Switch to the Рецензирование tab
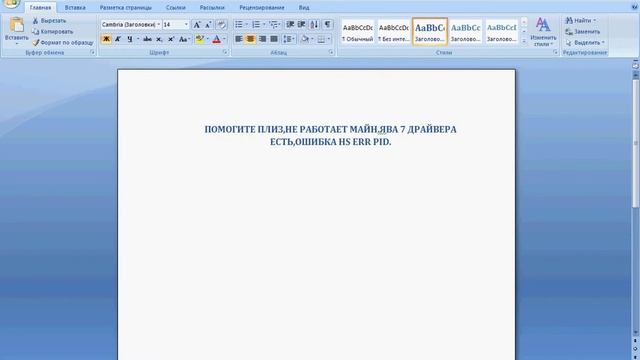This screenshot has height=360, width=640. (262, 8)
